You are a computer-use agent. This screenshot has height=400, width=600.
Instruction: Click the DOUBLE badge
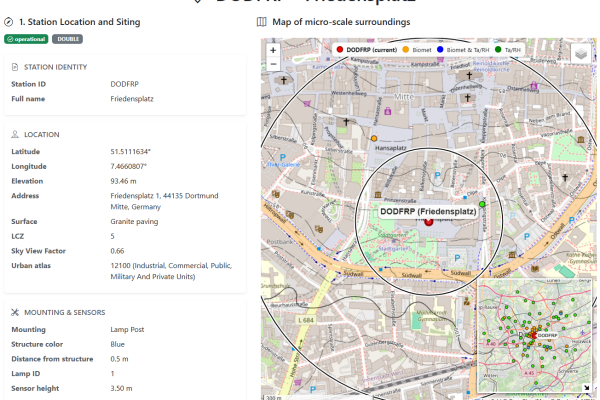click(x=67, y=39)
